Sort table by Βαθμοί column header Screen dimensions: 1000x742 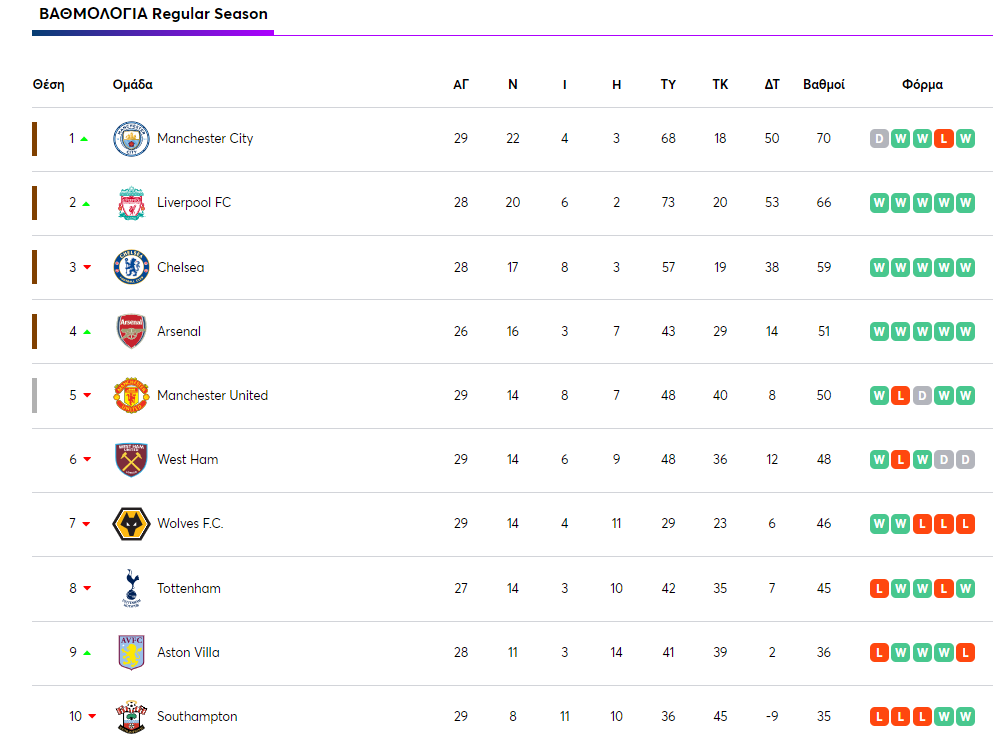point(824,85)
